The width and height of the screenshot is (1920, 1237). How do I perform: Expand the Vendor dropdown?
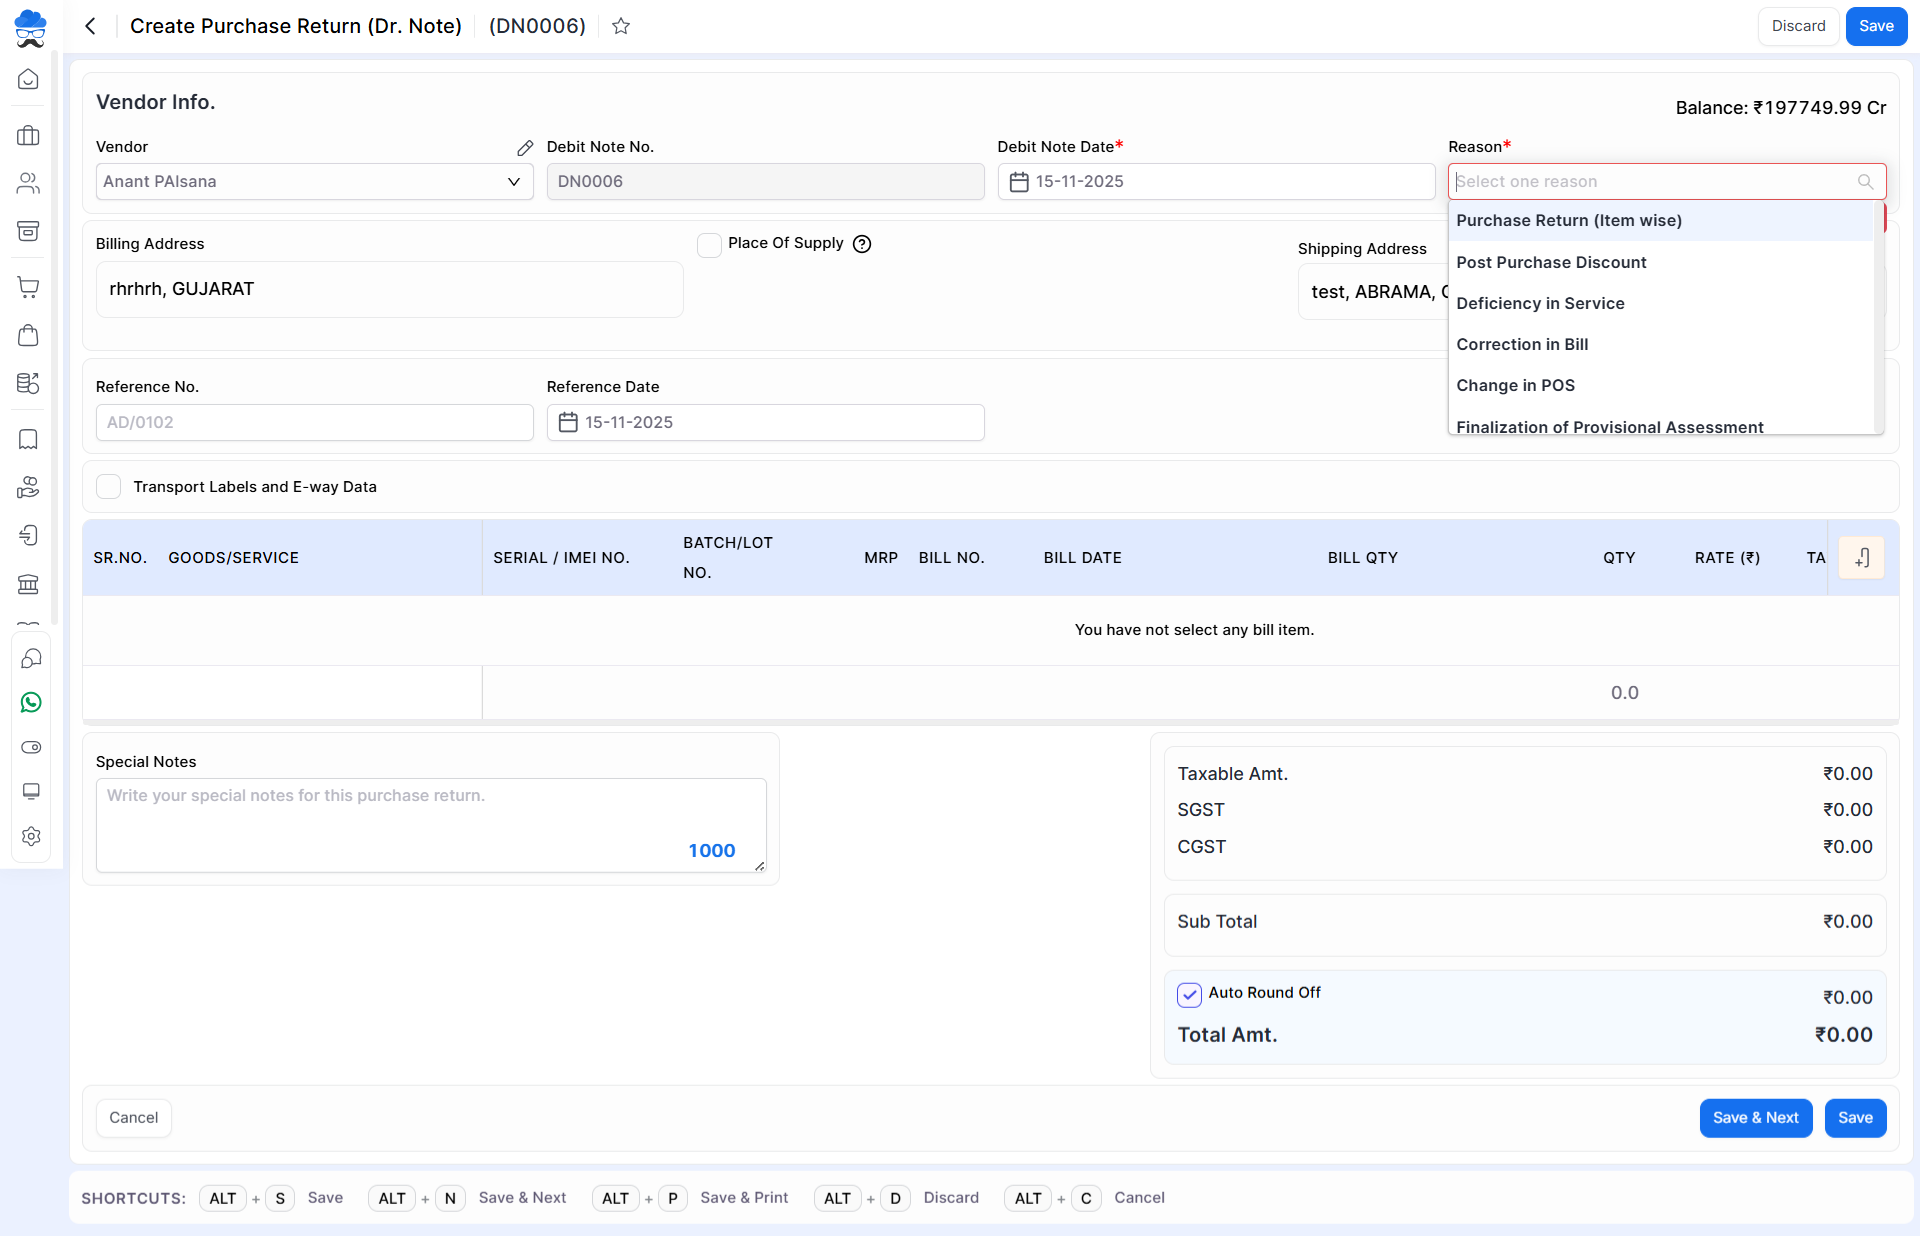coord(513,182)
